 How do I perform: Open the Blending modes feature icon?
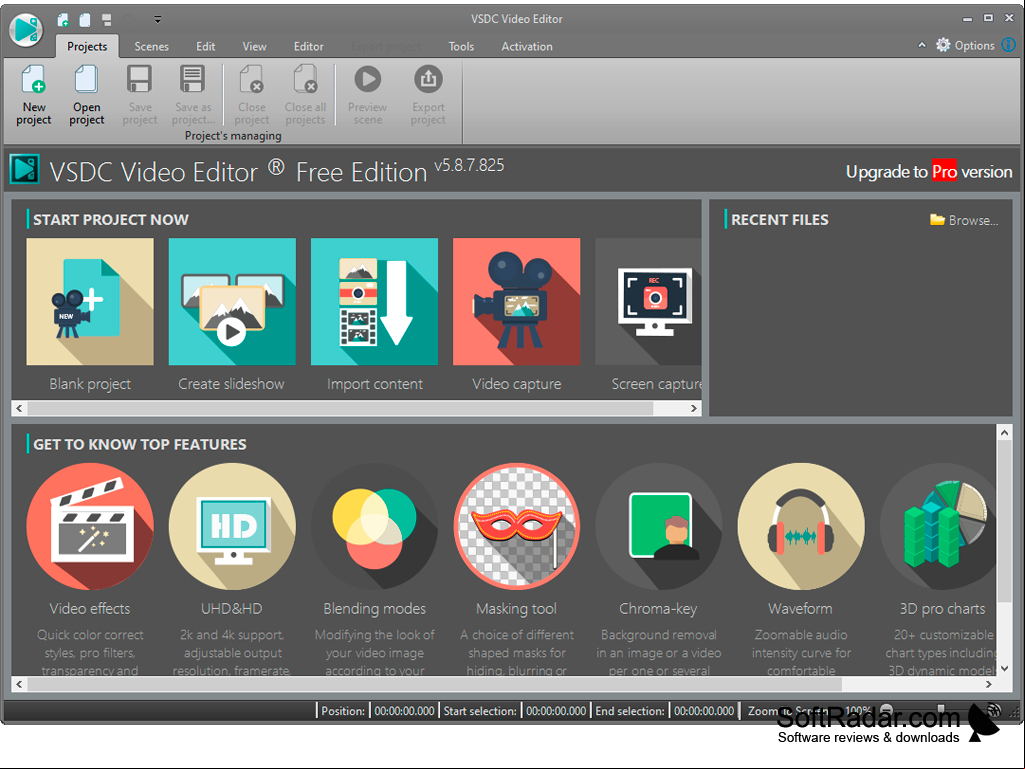tap(375, 526)
